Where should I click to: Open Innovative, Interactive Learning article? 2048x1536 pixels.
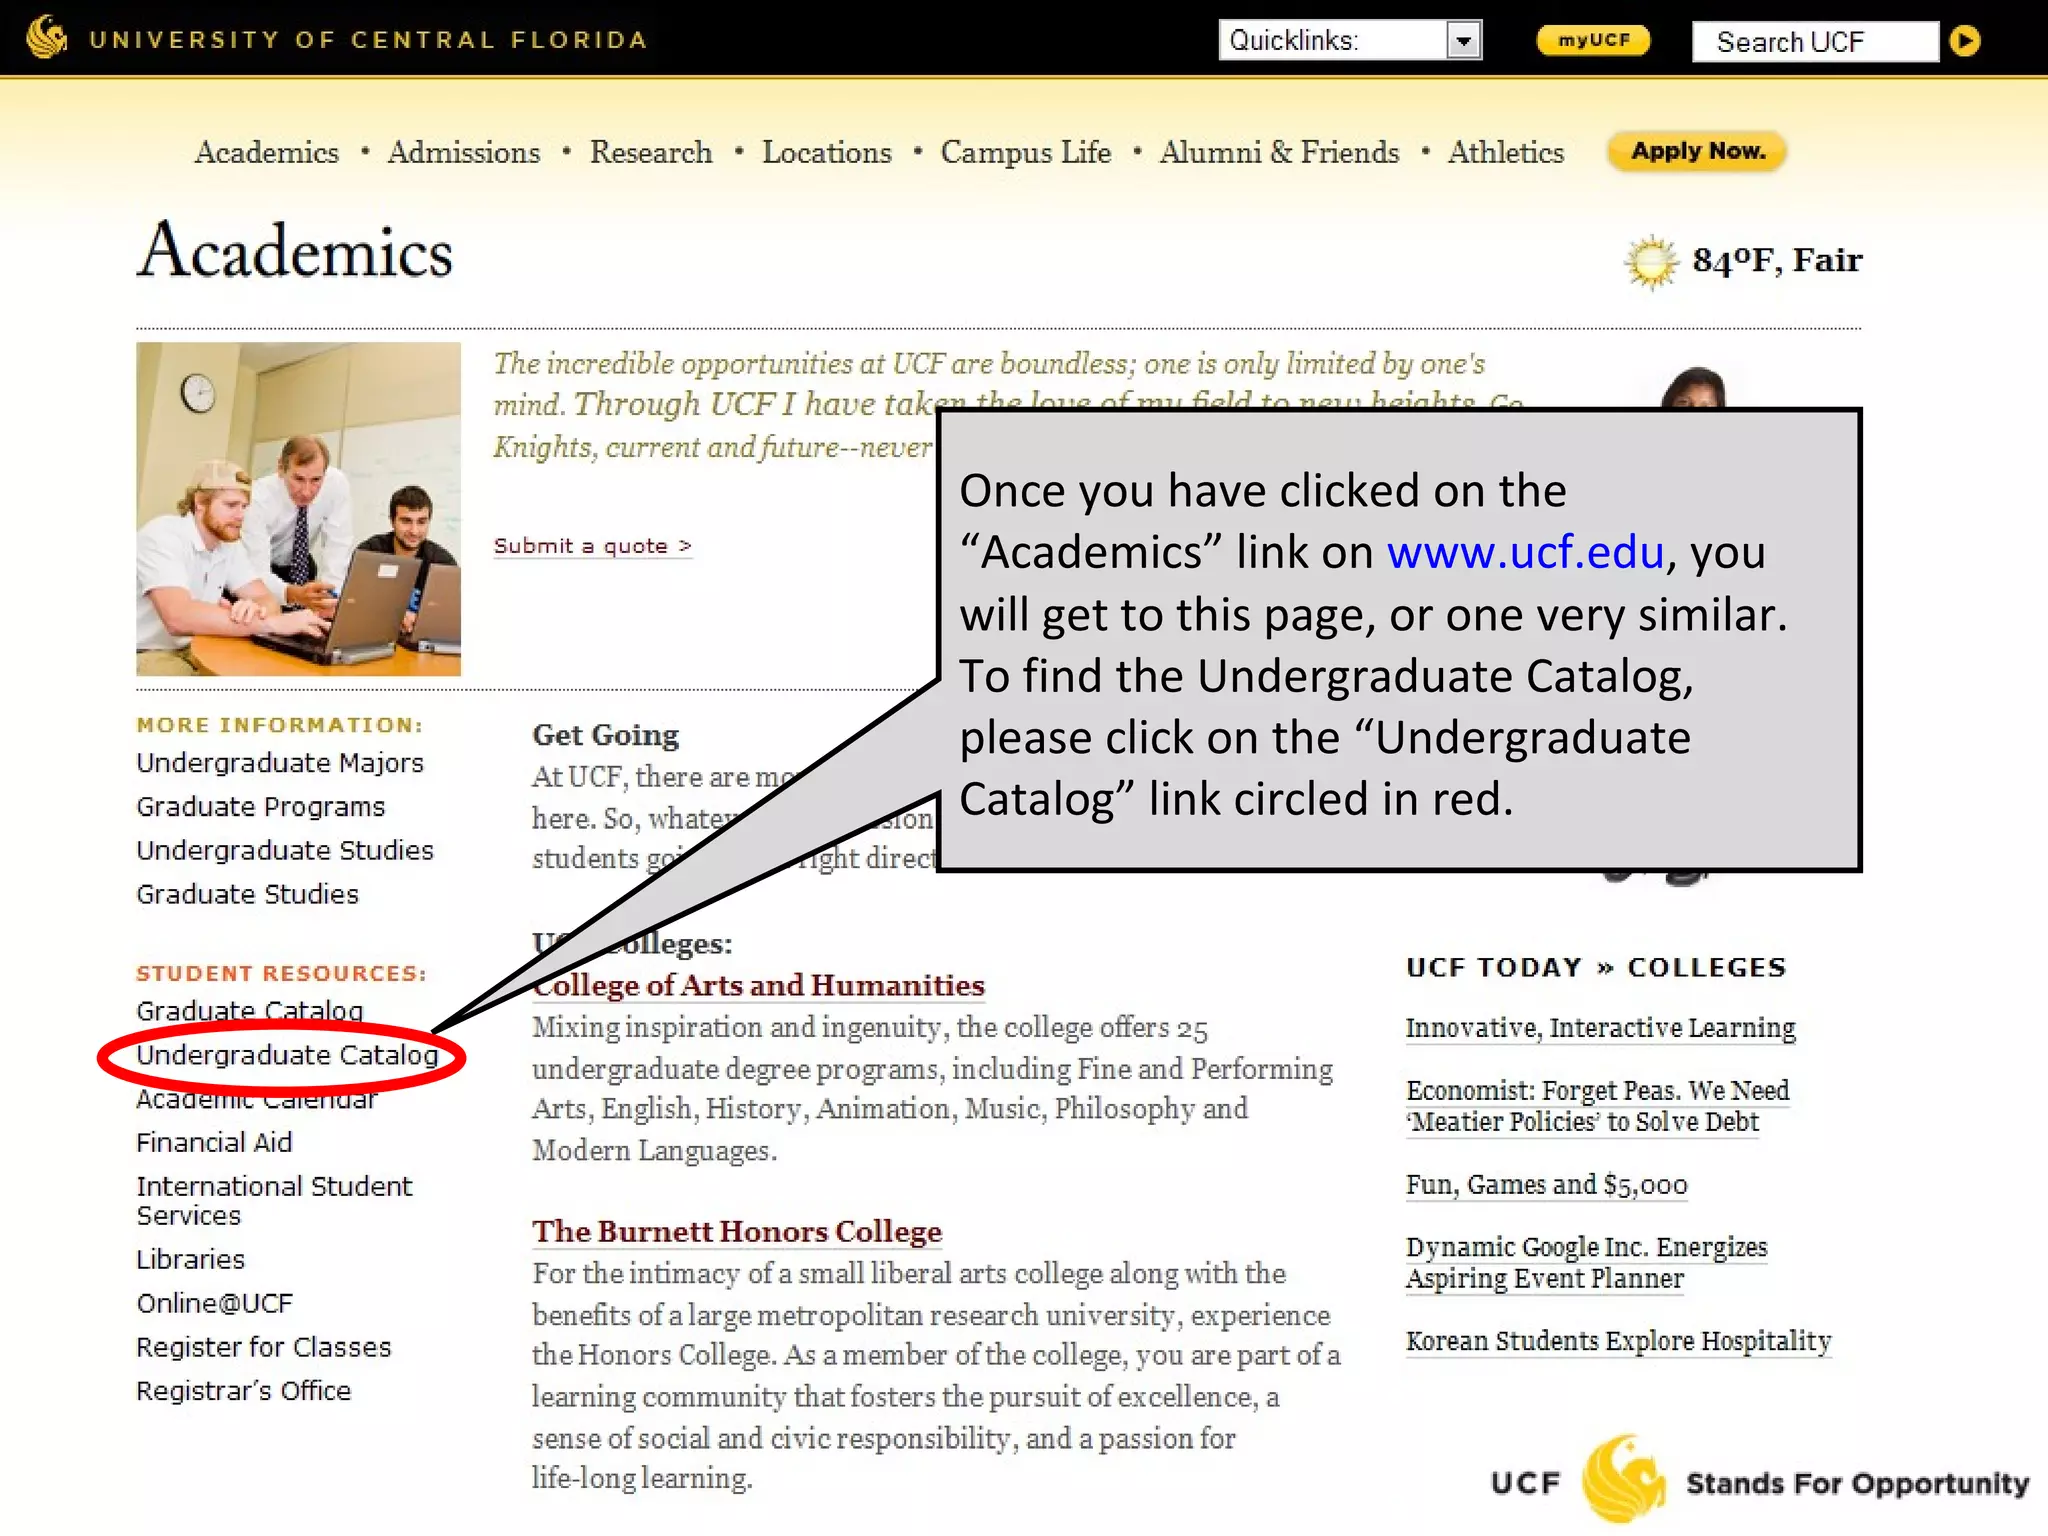(1601, 1028)
